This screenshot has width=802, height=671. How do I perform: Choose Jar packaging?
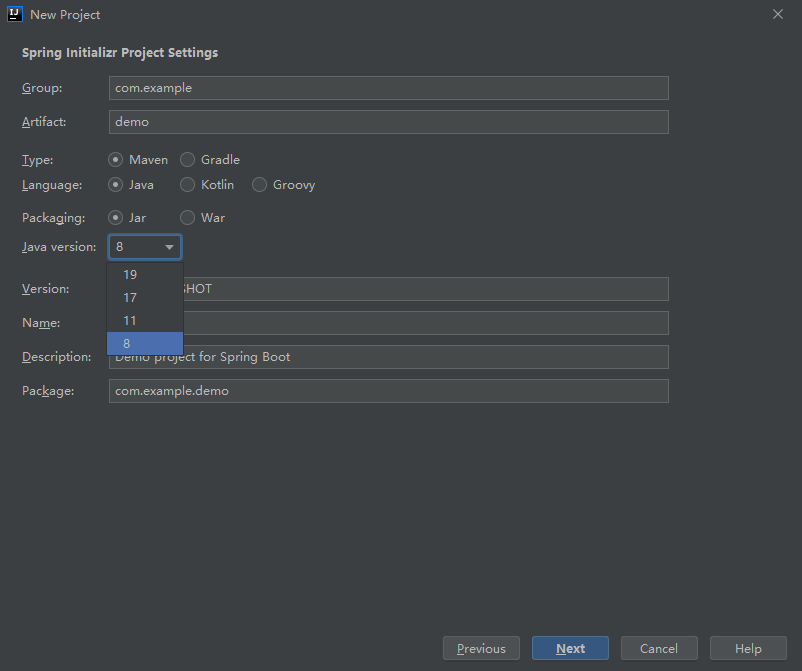coord(116,217)
